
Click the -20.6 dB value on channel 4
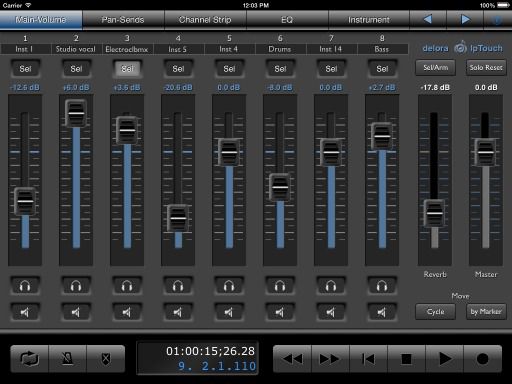tap(178, 88)
